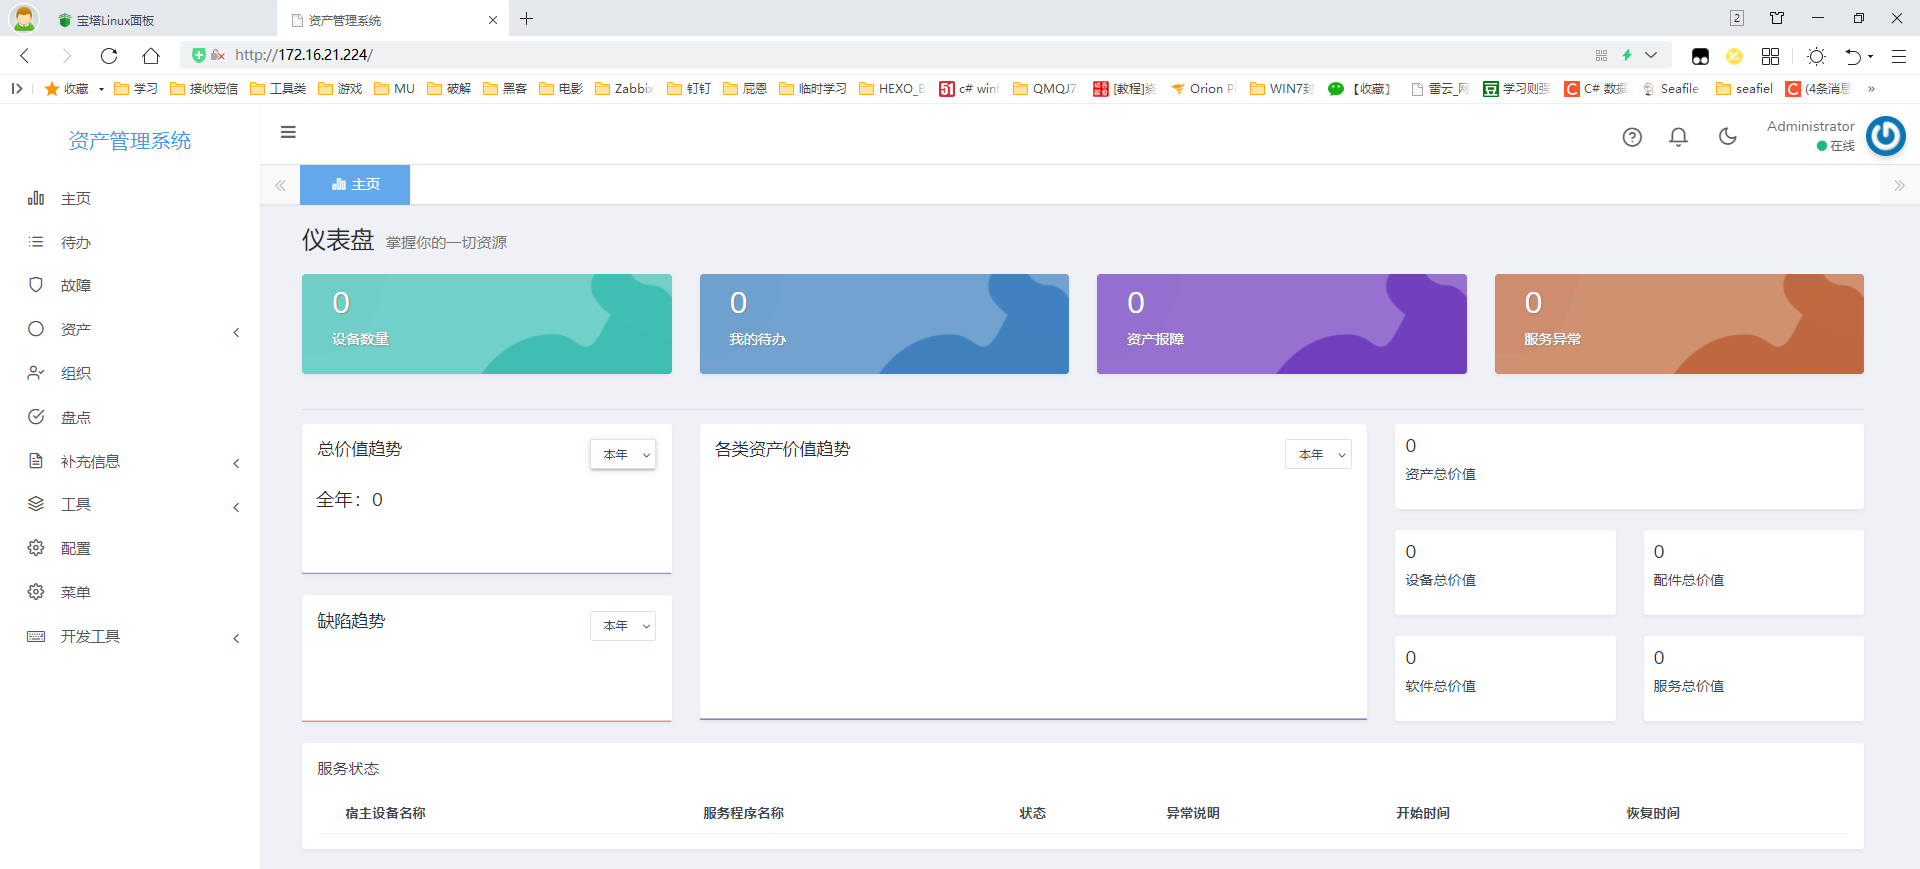Click the Administrator power avatar icon
This screenshot has width=1920, height=869.
click(x=1886, y=136)
